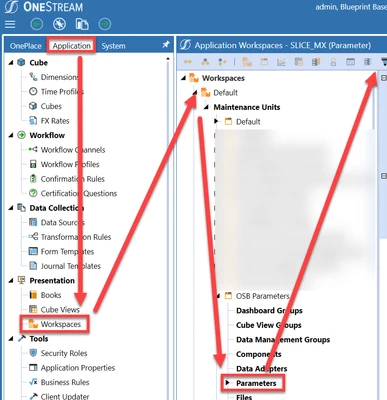
Task: Open Workflow Channels
Action: click(73, 150)
